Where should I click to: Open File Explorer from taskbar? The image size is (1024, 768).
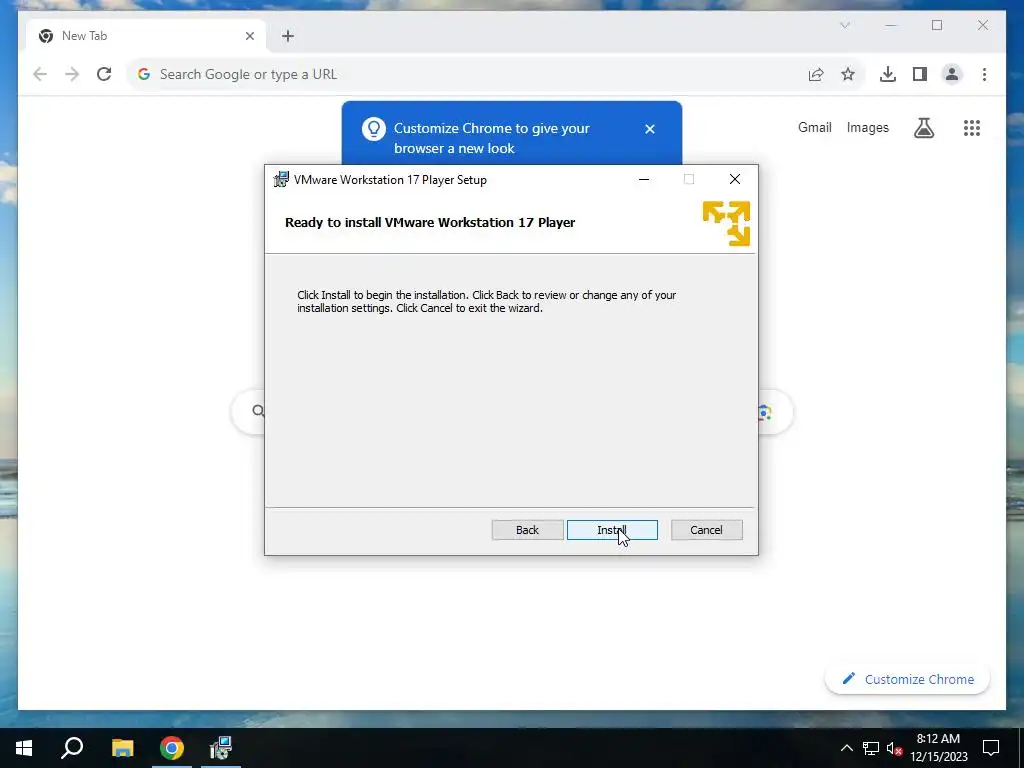122,748
